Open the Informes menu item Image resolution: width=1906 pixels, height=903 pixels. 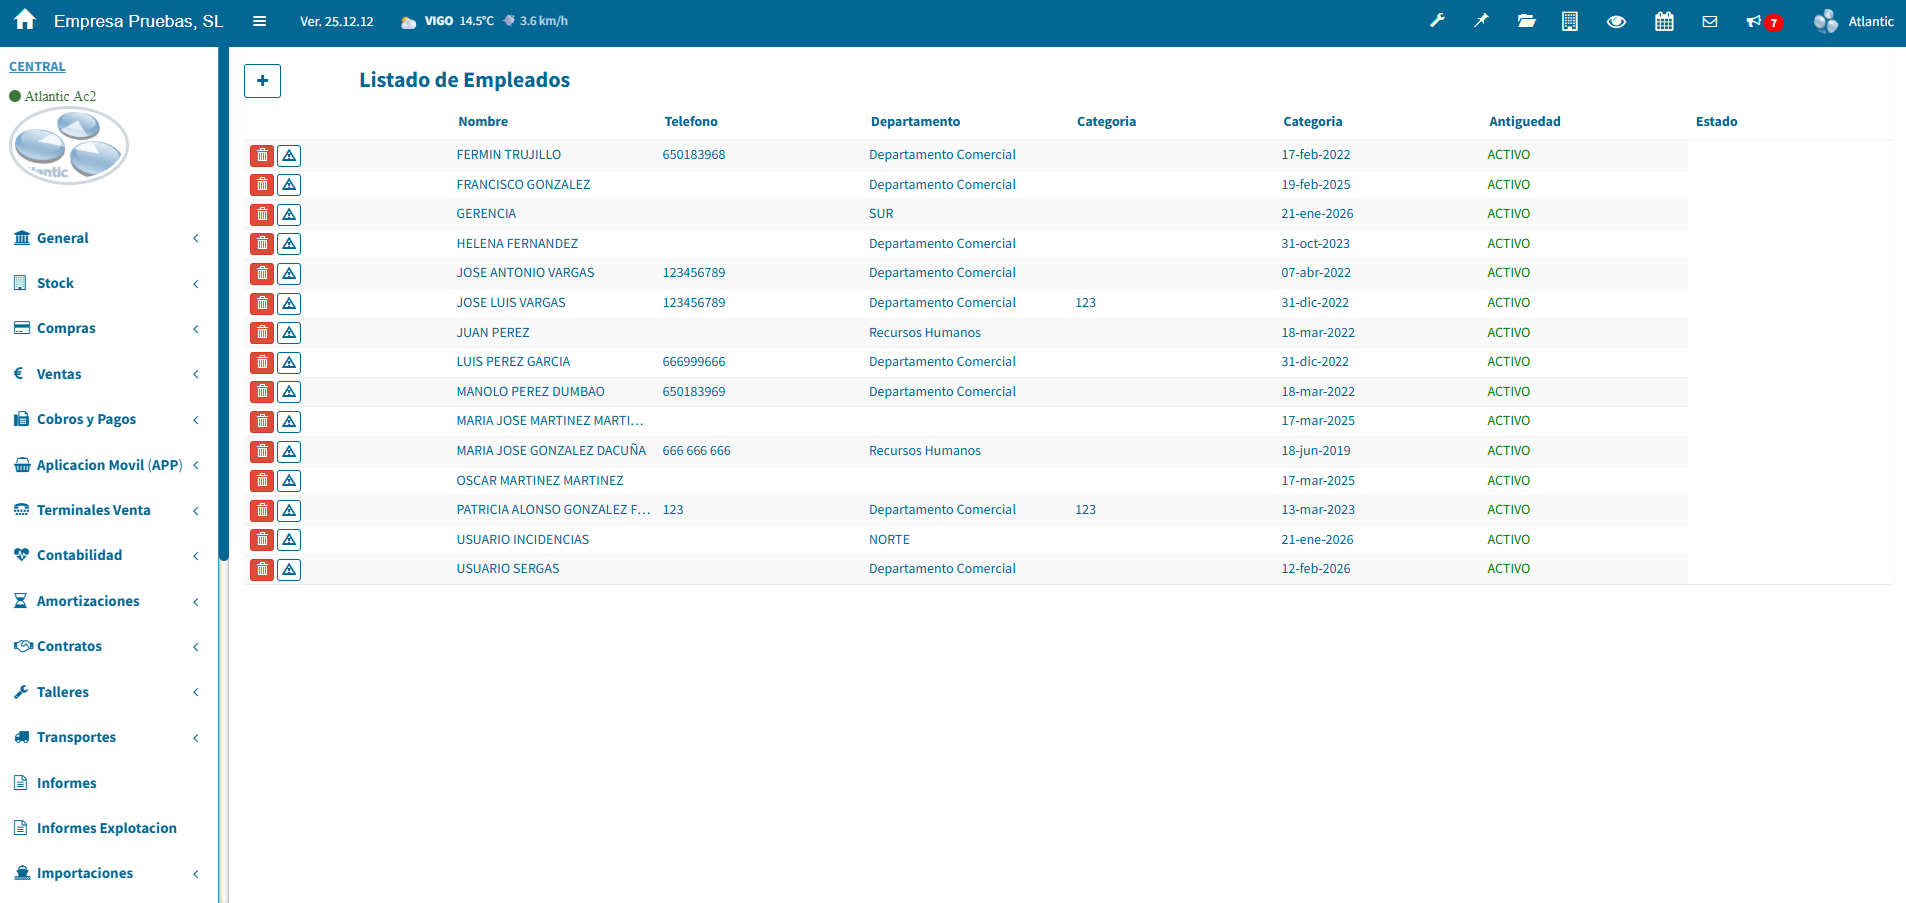pyautogui.click(x=66, y=783)
